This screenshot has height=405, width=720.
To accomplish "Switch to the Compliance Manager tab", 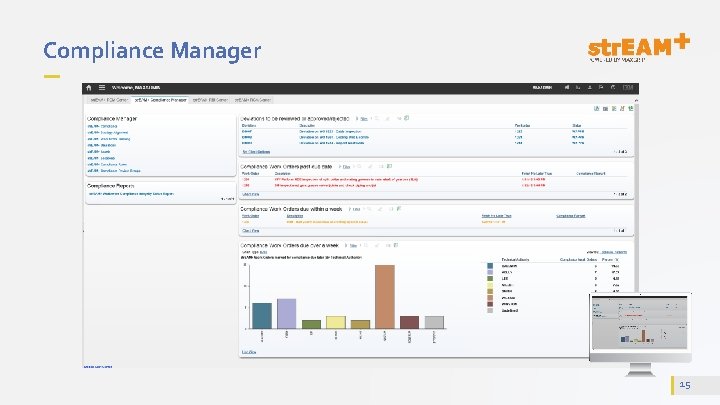I will click(x=160, y=100).
